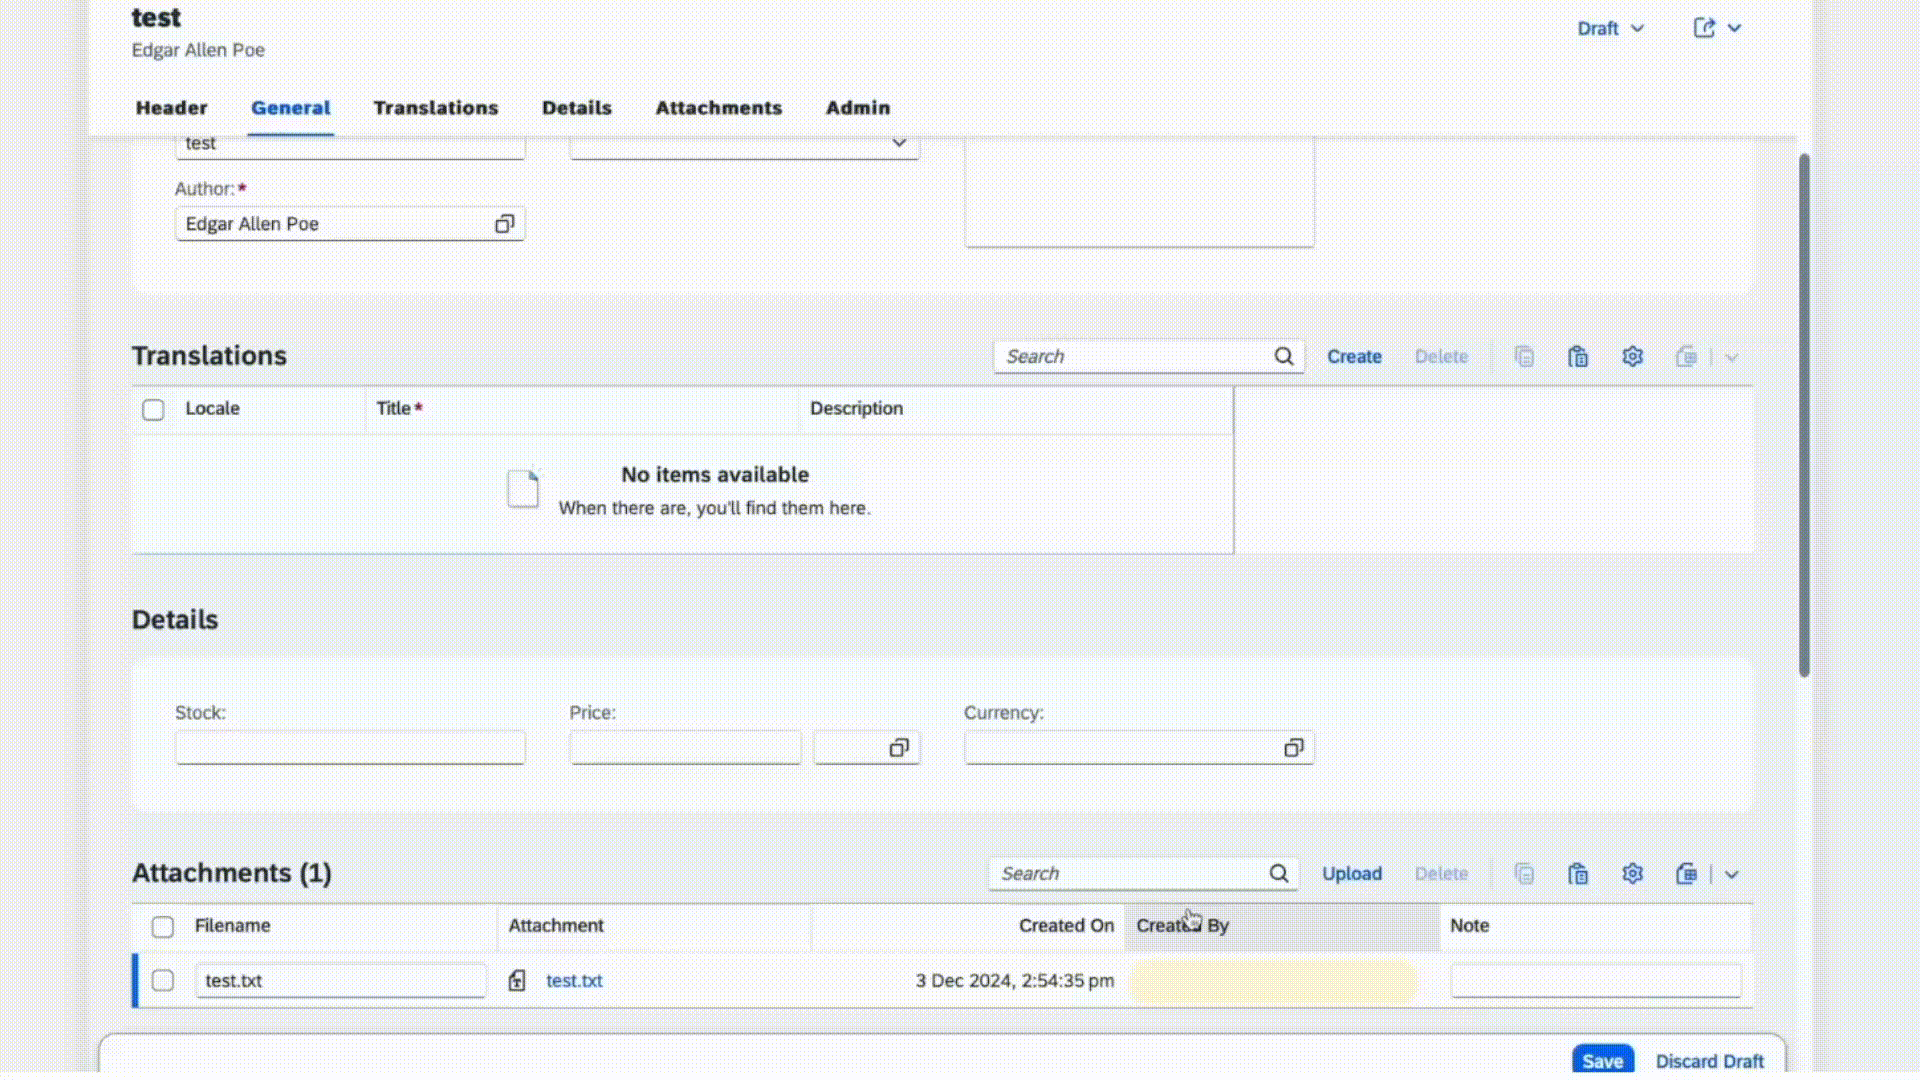Image resolution: width=1920 pixels, height=1080 pixels.
Task: Click the vertical page scrollbar
Action: (1804, 415)
